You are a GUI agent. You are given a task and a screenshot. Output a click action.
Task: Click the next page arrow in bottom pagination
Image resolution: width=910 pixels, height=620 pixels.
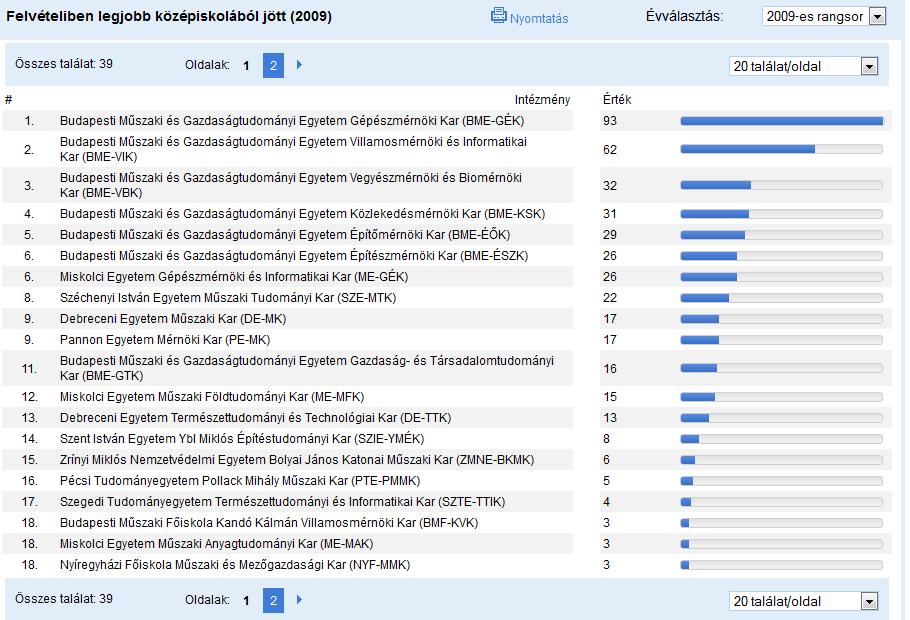pos(299,600)
